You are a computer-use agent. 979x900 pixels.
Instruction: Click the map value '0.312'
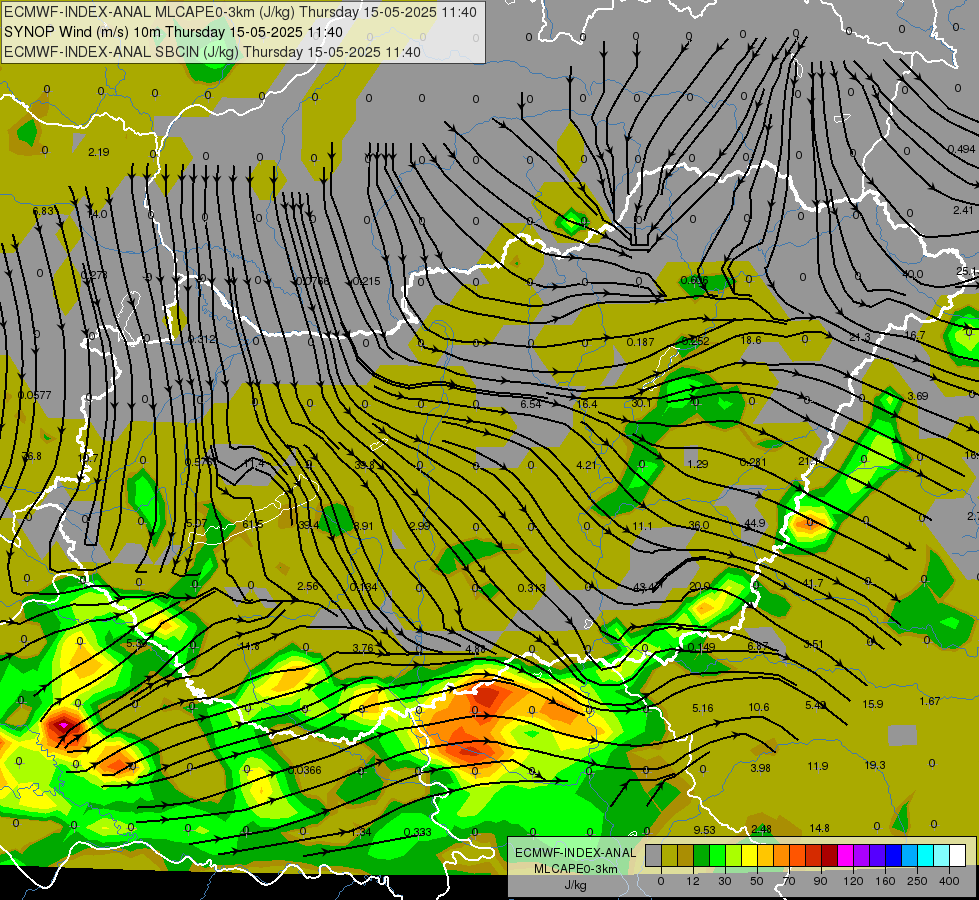point(202,340)
